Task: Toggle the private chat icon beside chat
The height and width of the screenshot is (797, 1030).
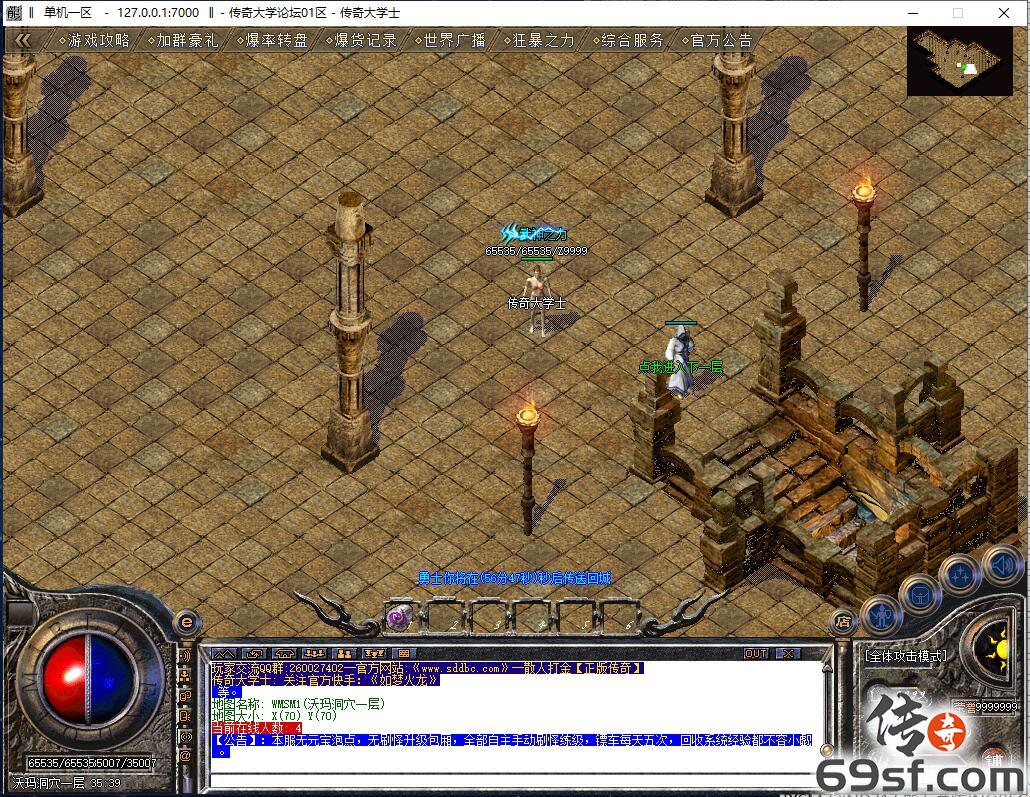Action: click(x=185, y=696)
